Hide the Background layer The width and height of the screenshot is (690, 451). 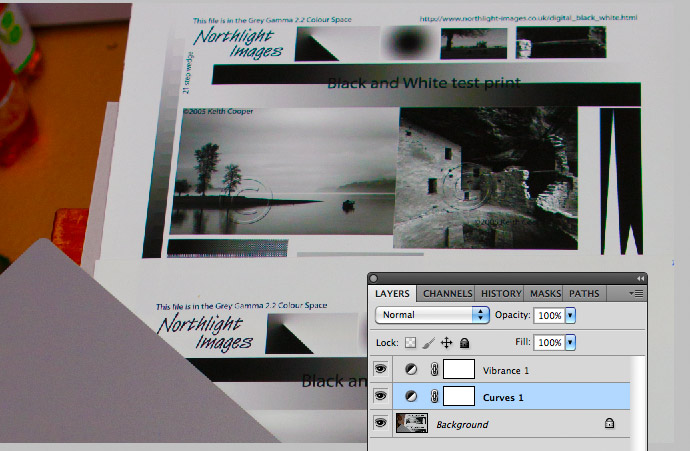pos(381,423)
